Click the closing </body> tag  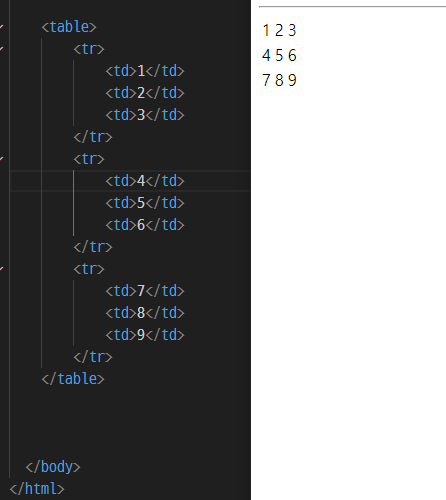point(53,467)
